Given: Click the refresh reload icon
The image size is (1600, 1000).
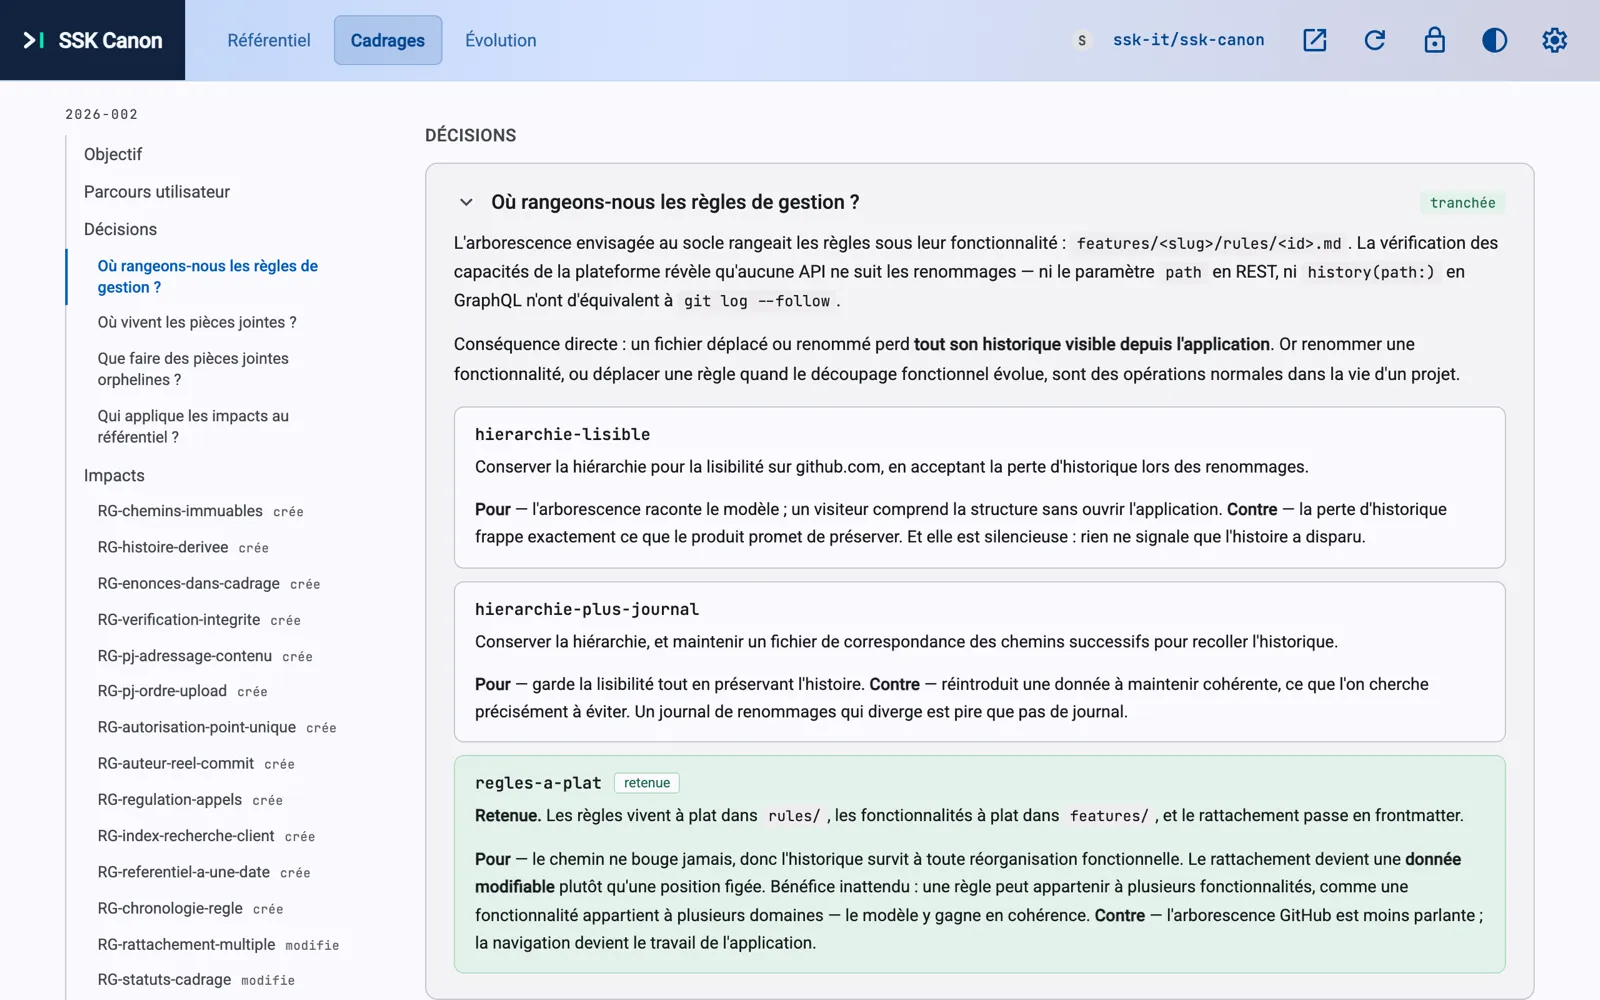Looking at the screenshot, I should [x=1374, y=40].
